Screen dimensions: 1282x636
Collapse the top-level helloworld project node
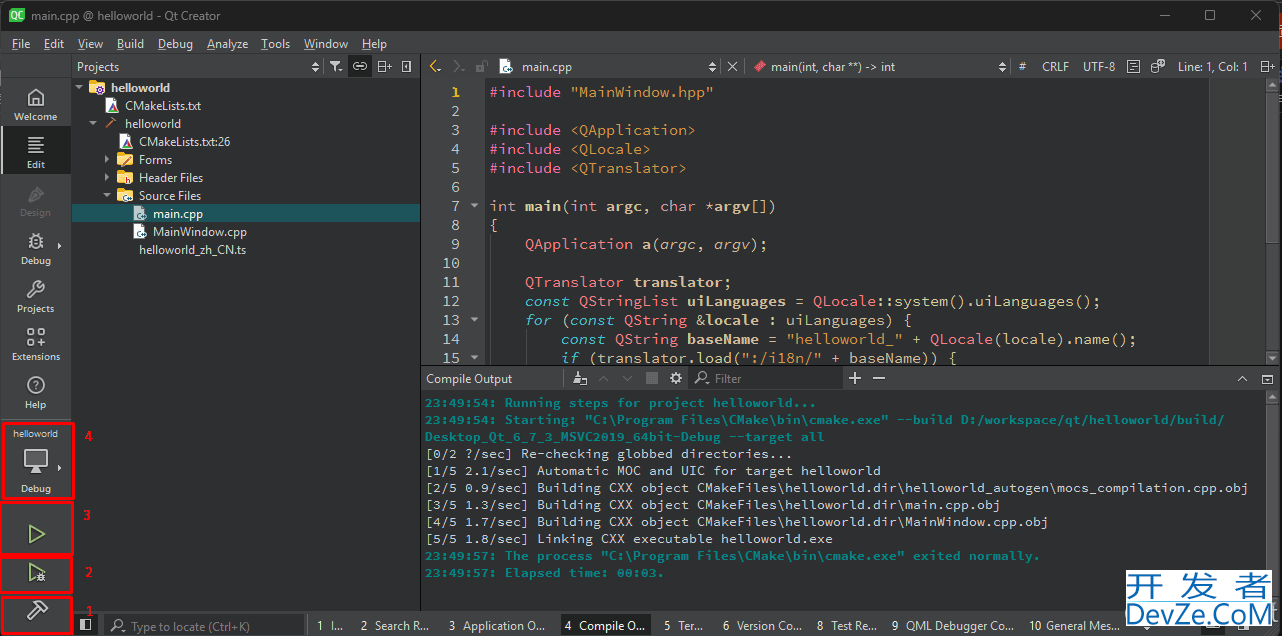(79, 88)
